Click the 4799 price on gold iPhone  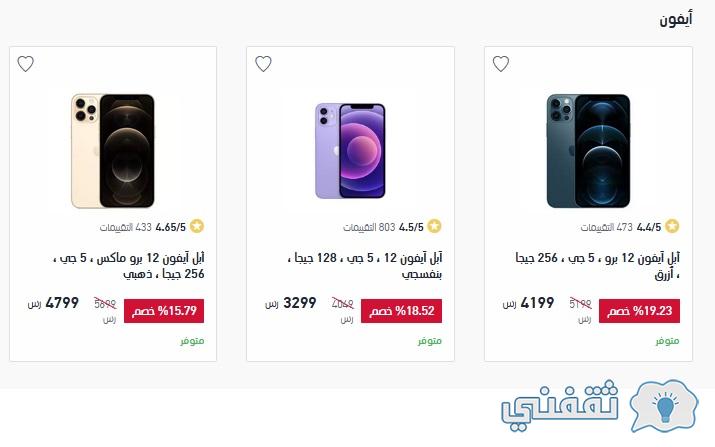[x=62, y=303]
